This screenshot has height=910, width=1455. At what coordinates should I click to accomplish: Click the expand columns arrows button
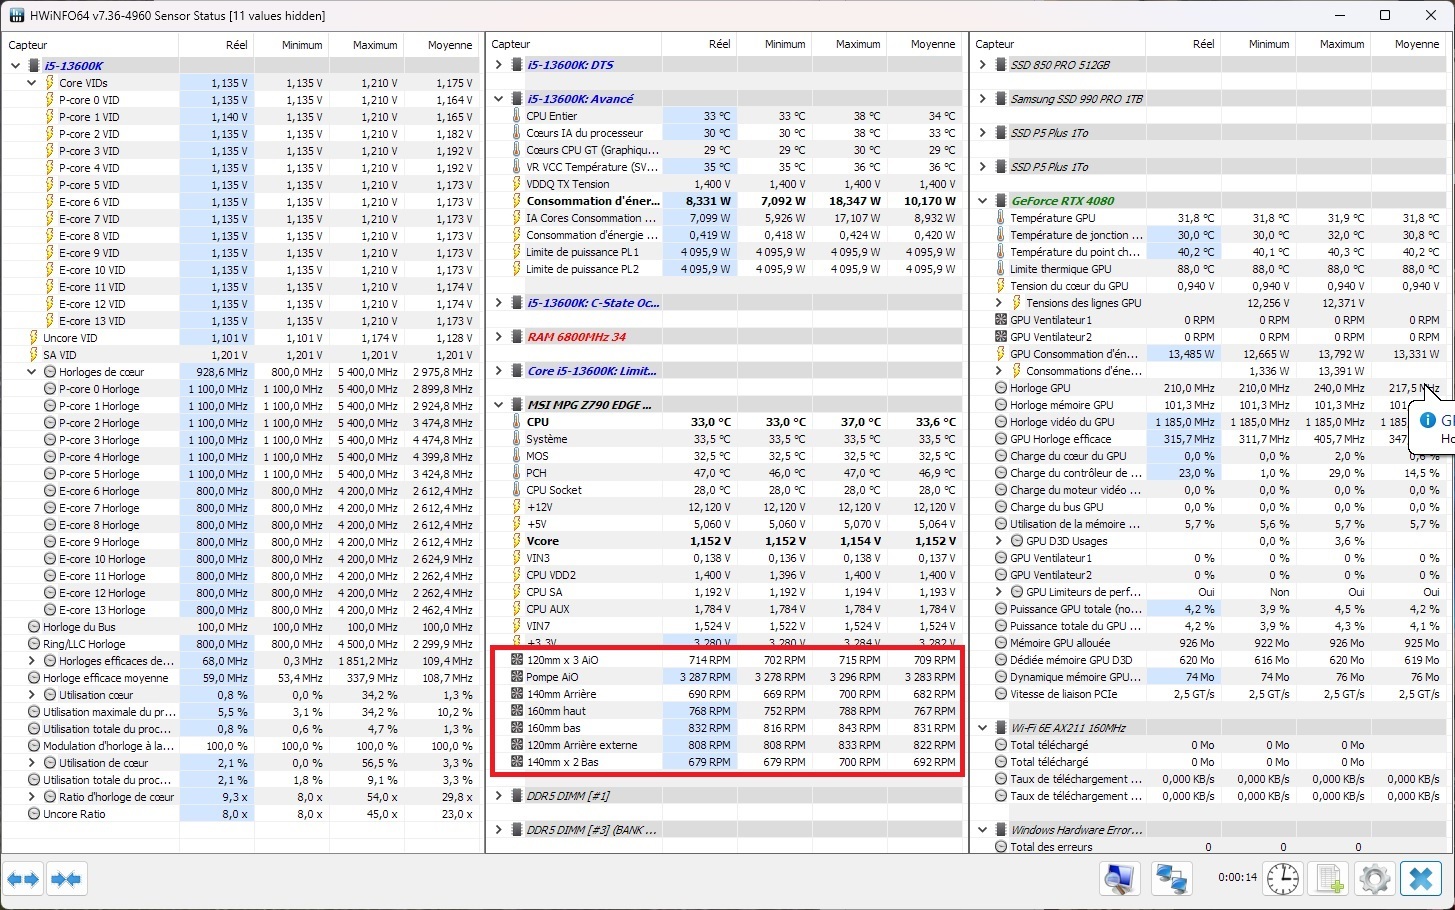point(23,879)
